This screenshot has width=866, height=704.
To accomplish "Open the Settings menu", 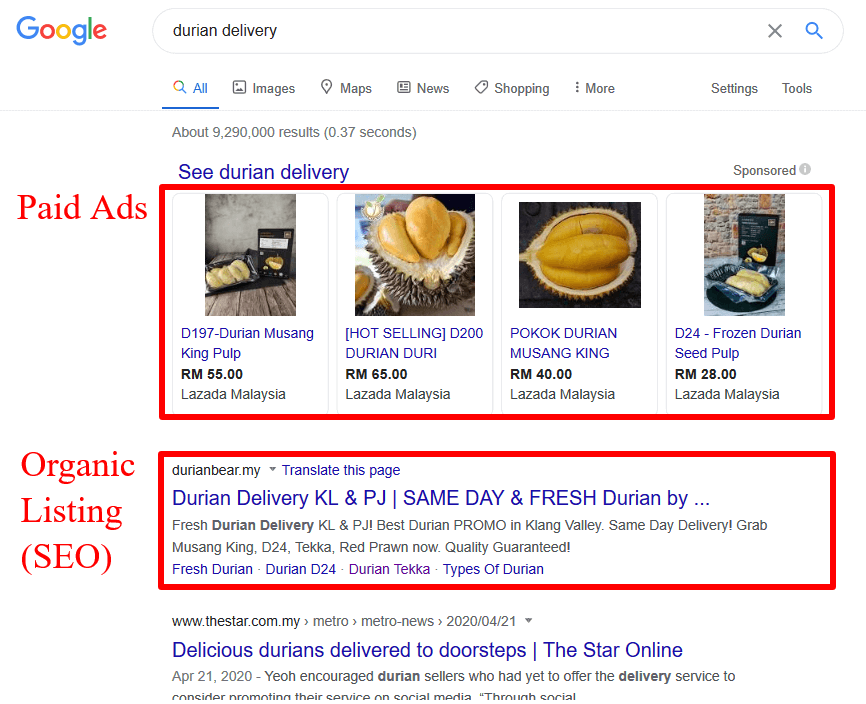I will coord(734,88).
